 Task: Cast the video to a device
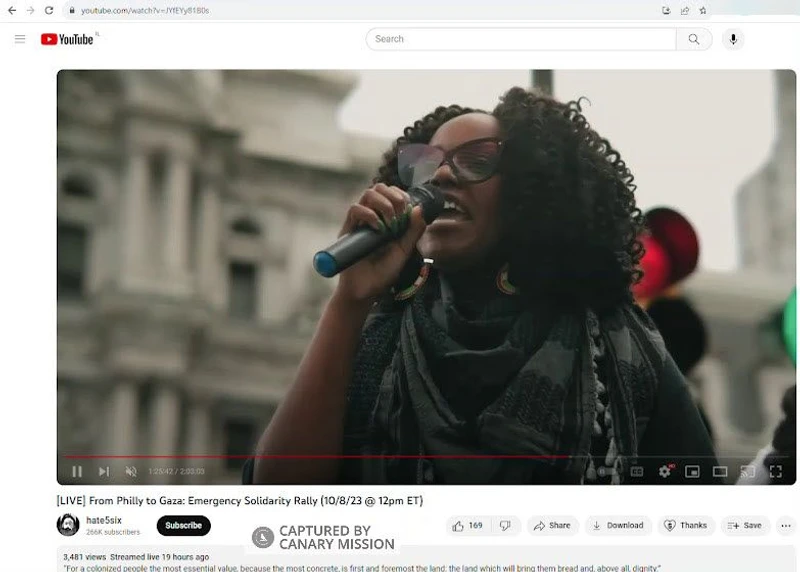(747, 471)
